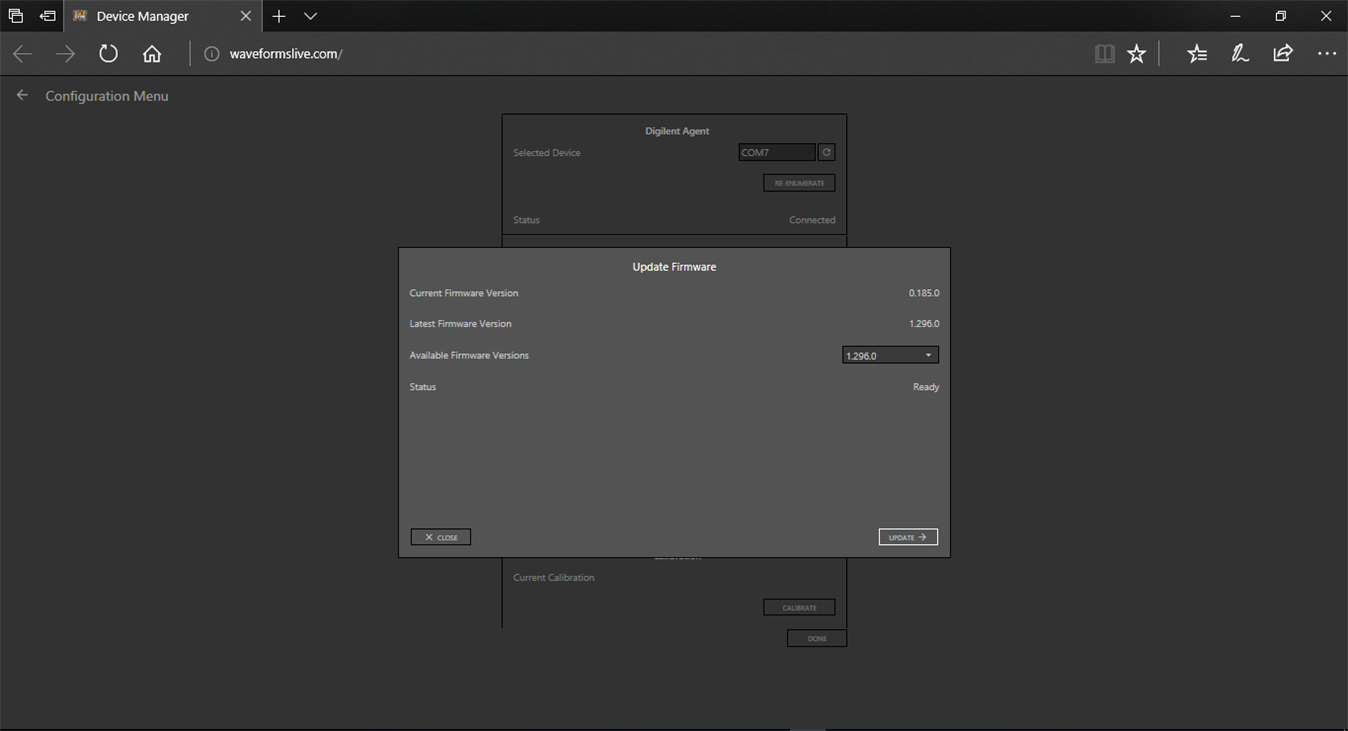Viewport: 1348px width, 731px height.
Task: Reload the page with browser refresh icon
Action: click(x=108, y=54)
